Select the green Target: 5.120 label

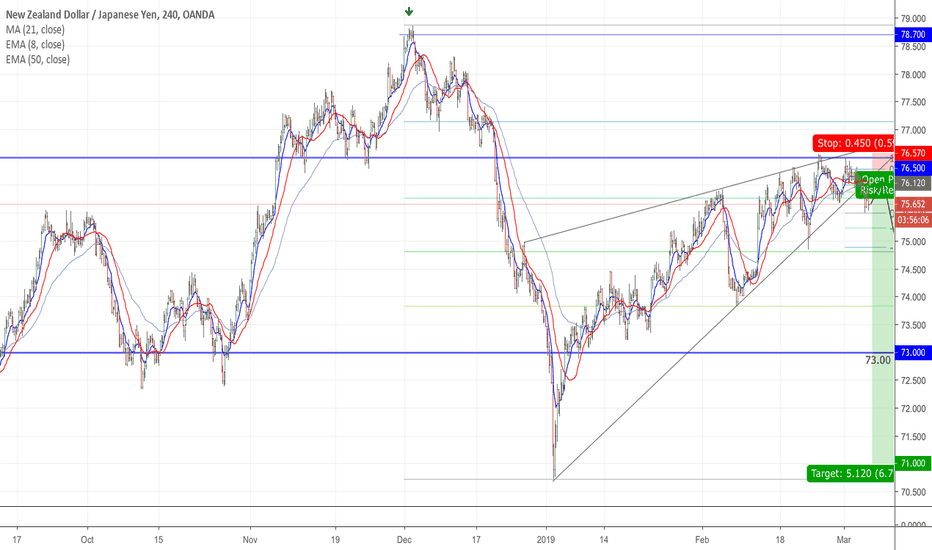tap(851, 474)
